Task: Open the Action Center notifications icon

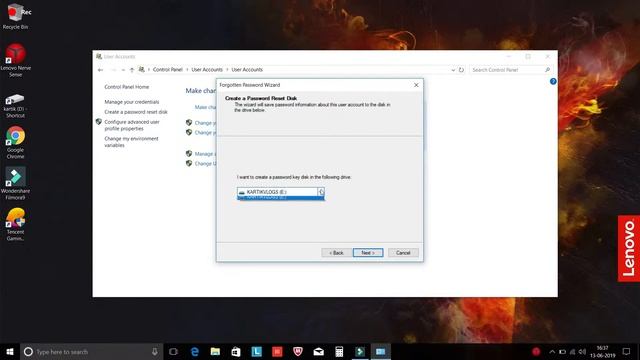Action: (626, 351)
